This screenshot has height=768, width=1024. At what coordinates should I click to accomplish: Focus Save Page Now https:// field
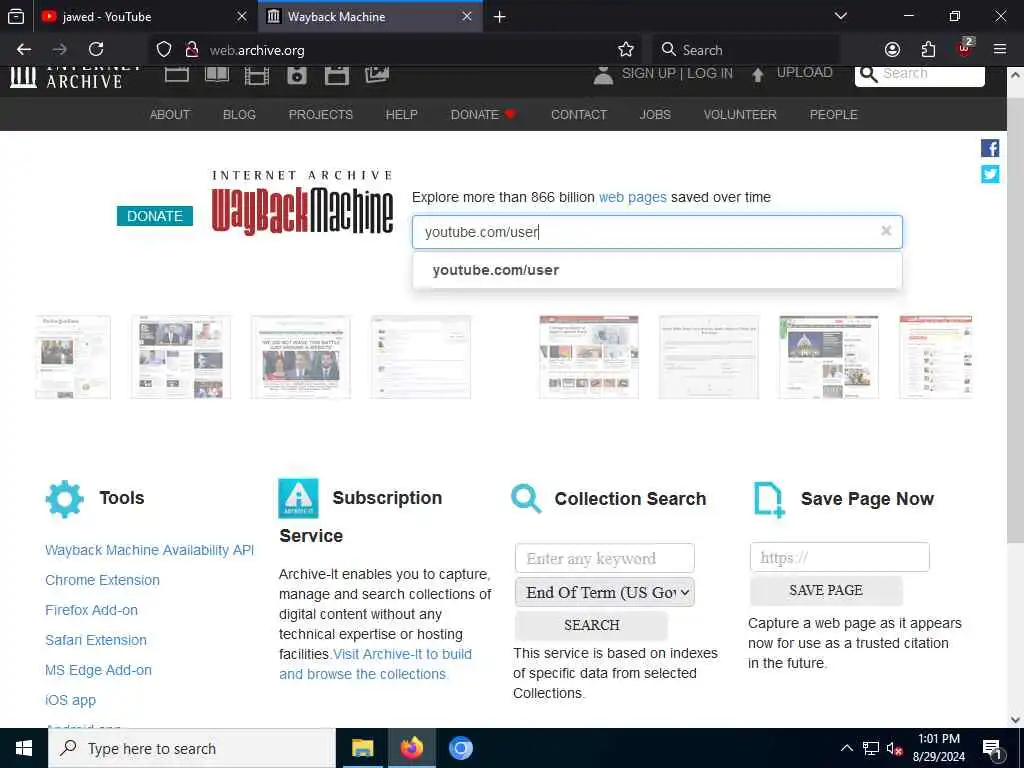point(840,557)
